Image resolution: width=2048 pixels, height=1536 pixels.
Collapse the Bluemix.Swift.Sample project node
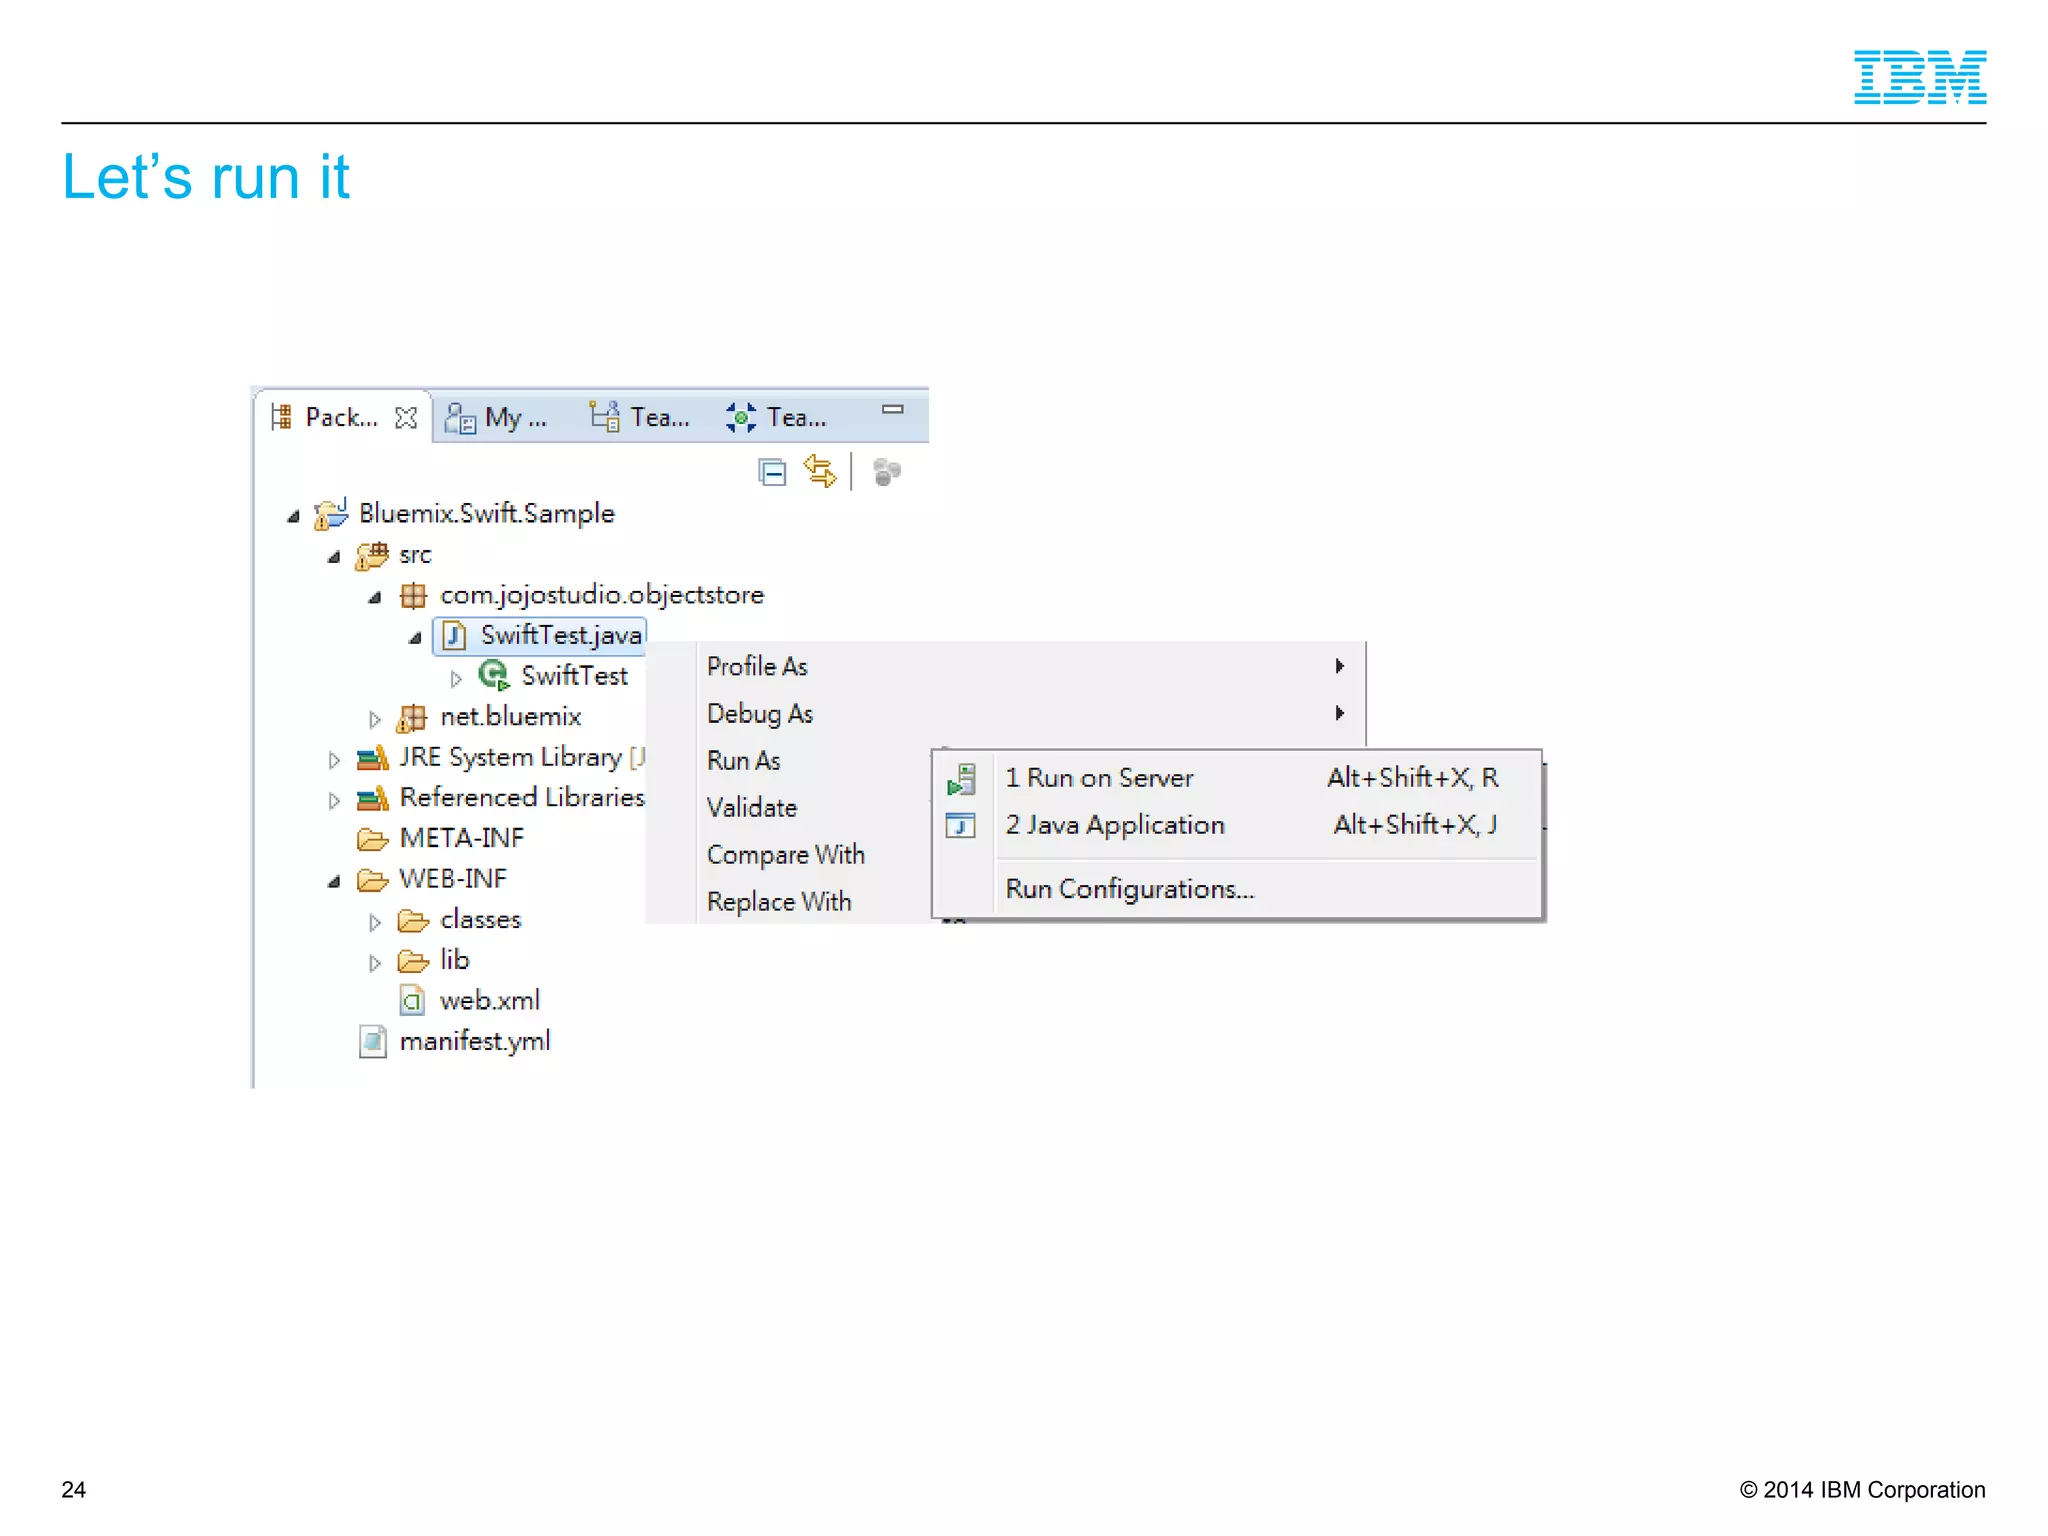pyautogui.click(x=293, y=516)
